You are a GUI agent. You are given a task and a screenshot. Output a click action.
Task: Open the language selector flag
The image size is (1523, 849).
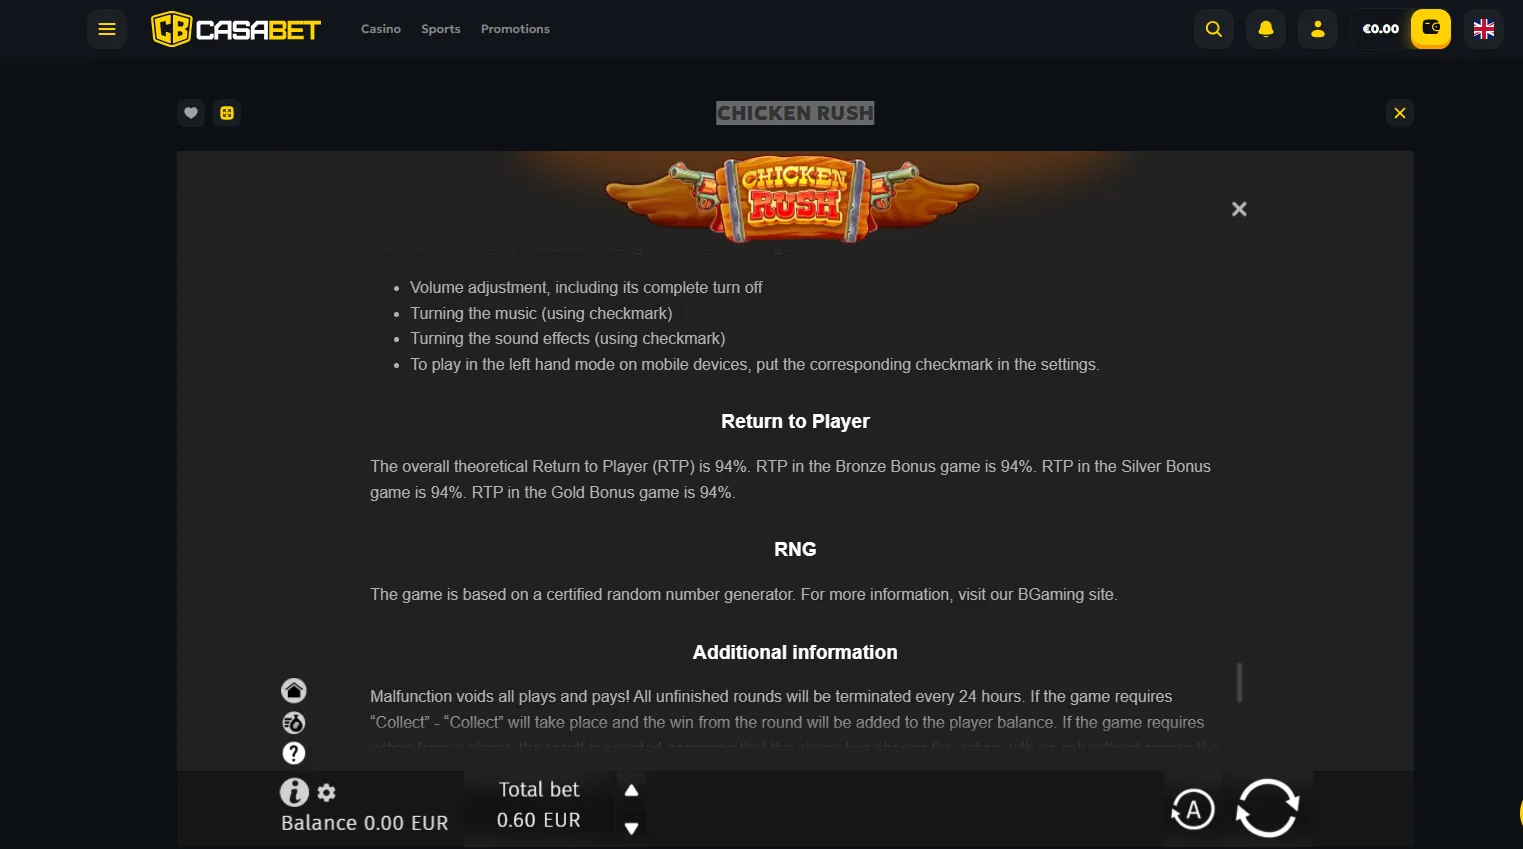[1484, 29]
